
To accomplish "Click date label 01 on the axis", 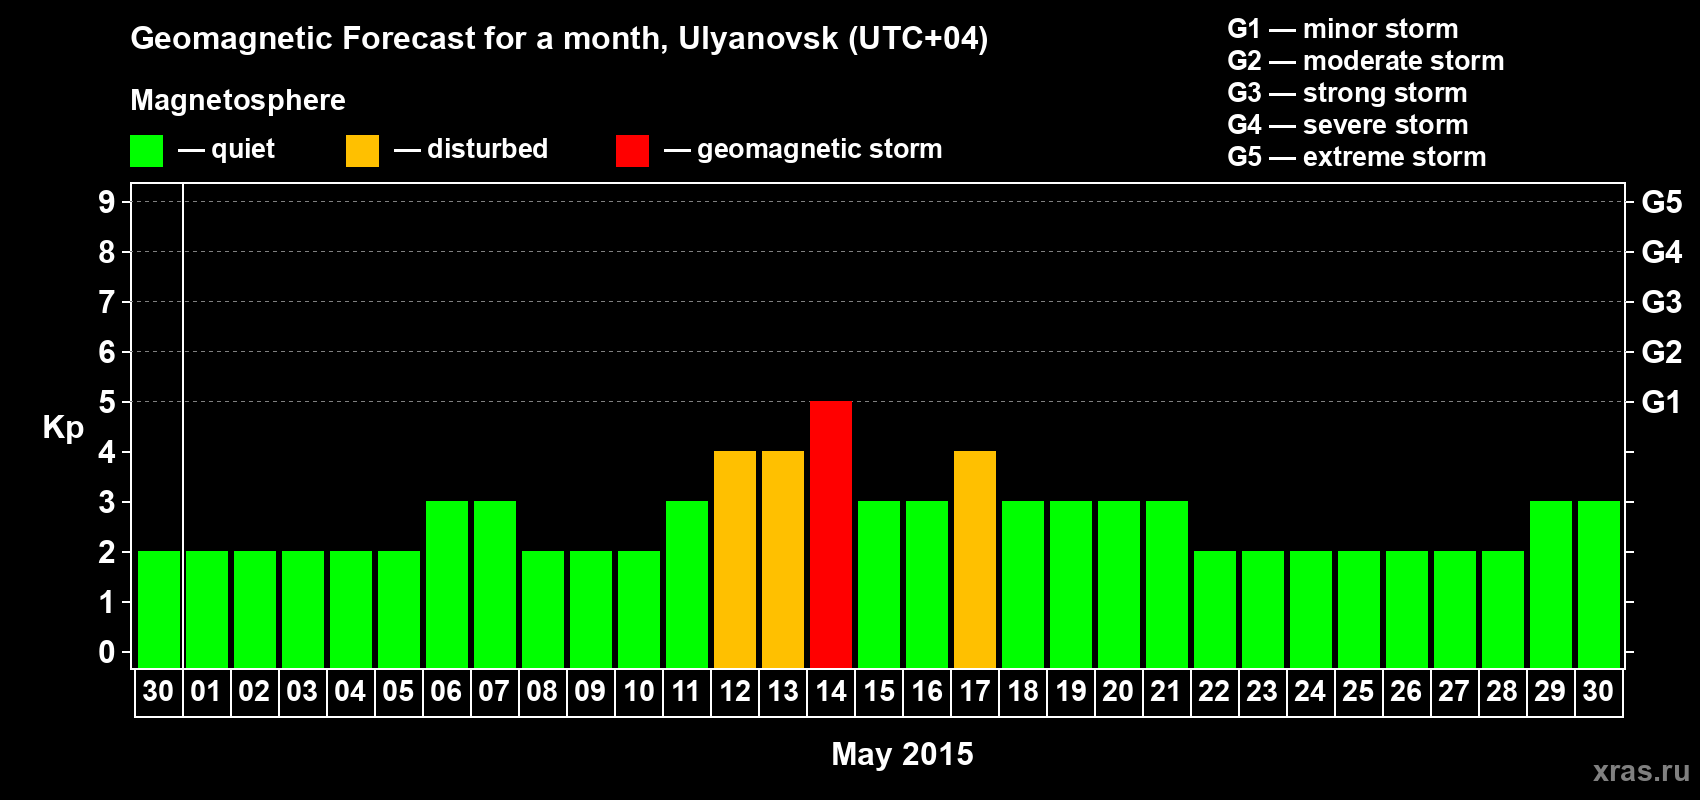I will [206, 691].
